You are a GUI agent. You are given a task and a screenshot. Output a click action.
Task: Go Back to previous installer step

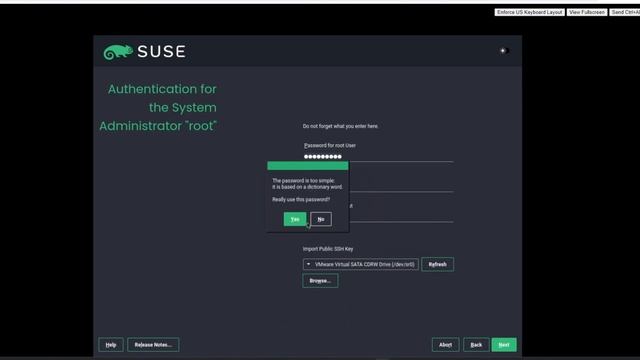[x=476, y=345]
